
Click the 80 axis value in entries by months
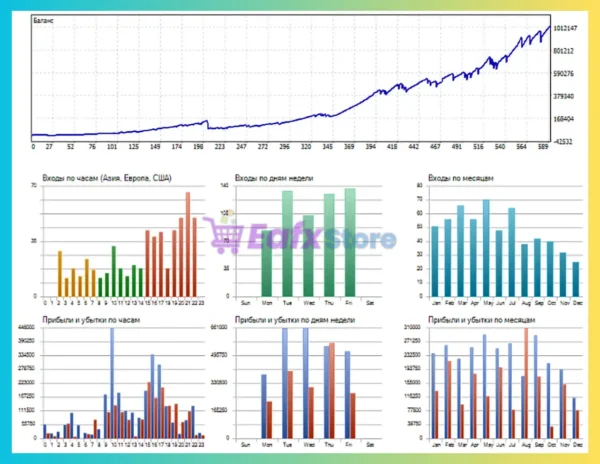(419, 186)
